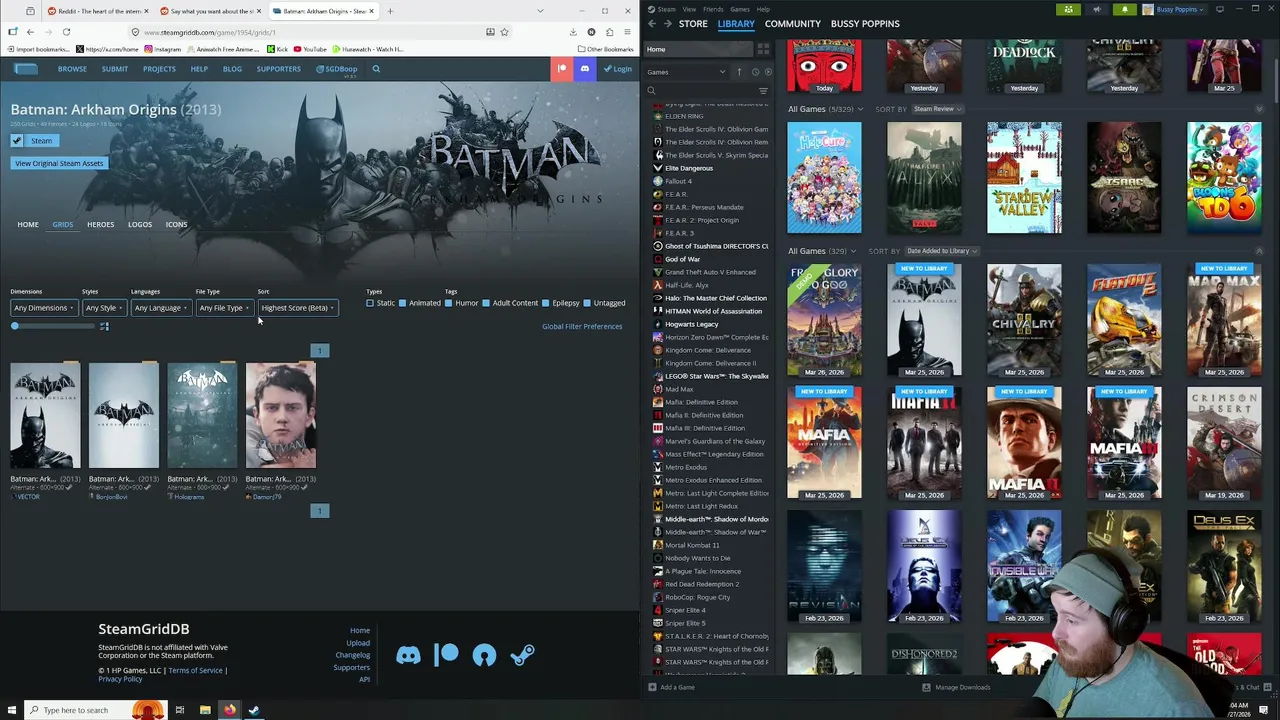Open Steam Review sort-by dropdown
Viewport: 1280px width, 720px height.
coord(936,109)
